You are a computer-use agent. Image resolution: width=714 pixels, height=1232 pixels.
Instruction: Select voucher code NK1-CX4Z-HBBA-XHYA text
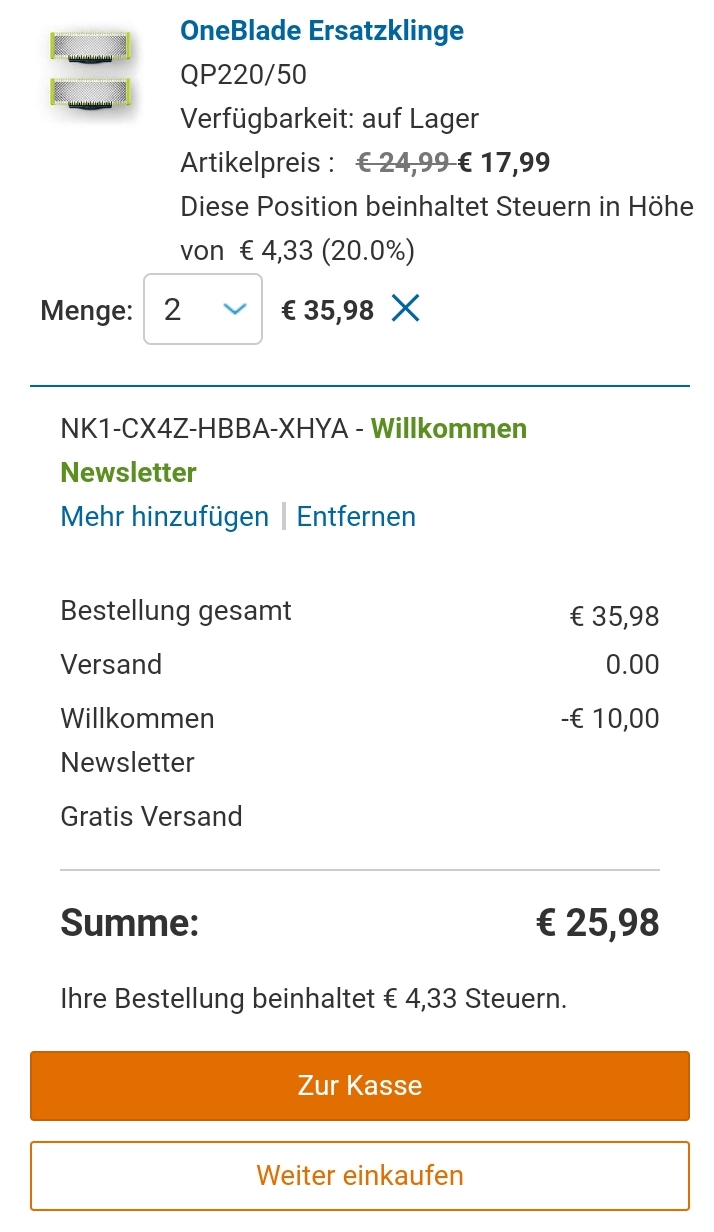click(x=205, y=429)
